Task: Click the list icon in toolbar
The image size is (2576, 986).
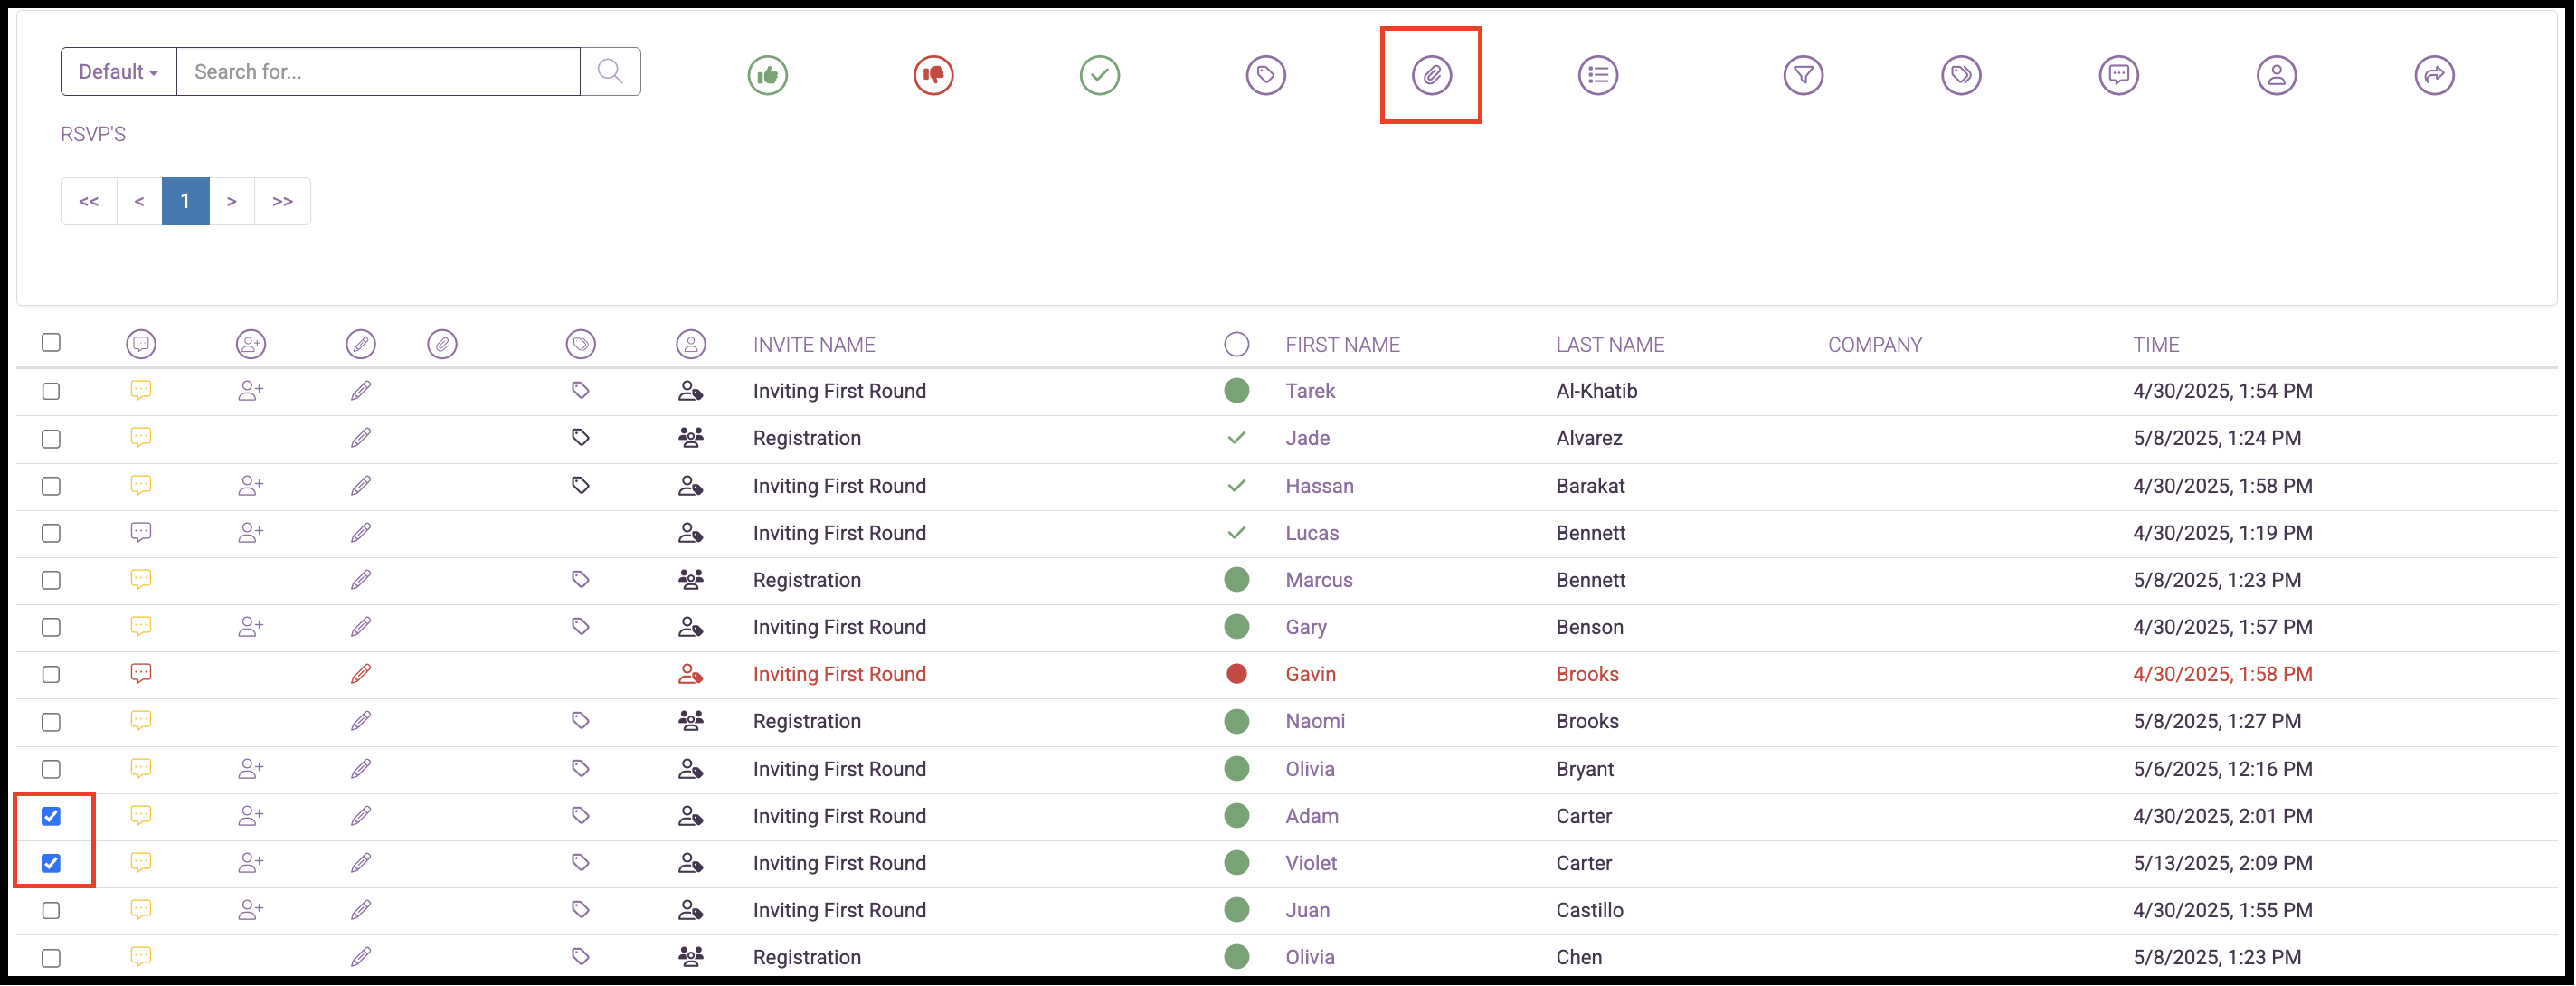Action: coord(1598,75)
